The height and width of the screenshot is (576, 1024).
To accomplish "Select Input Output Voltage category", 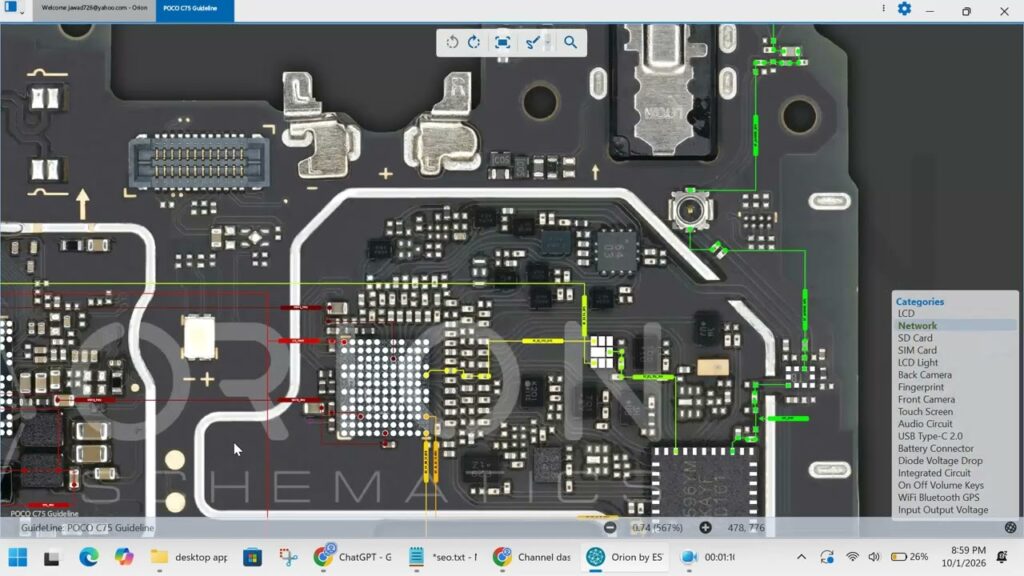I will (x=942, y=510).
